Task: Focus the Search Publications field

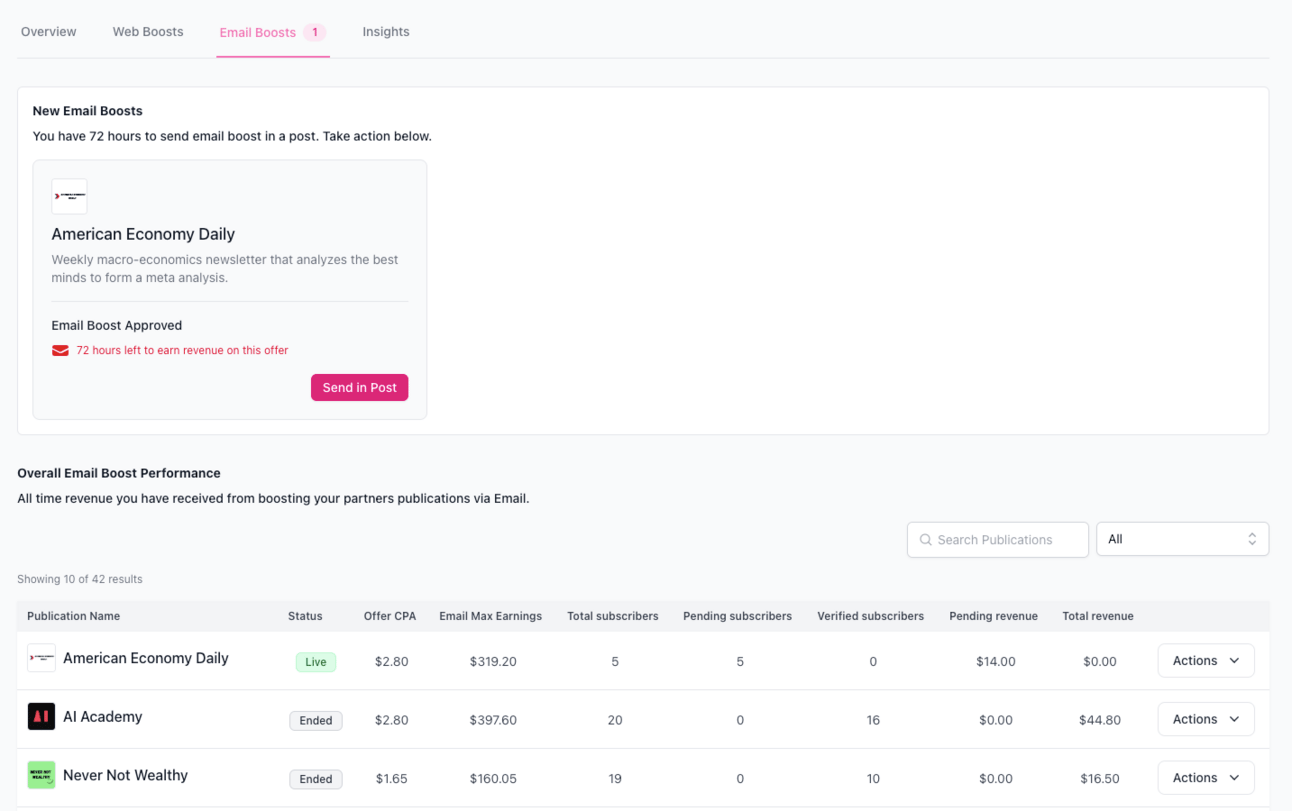Action: click(998, 539)
